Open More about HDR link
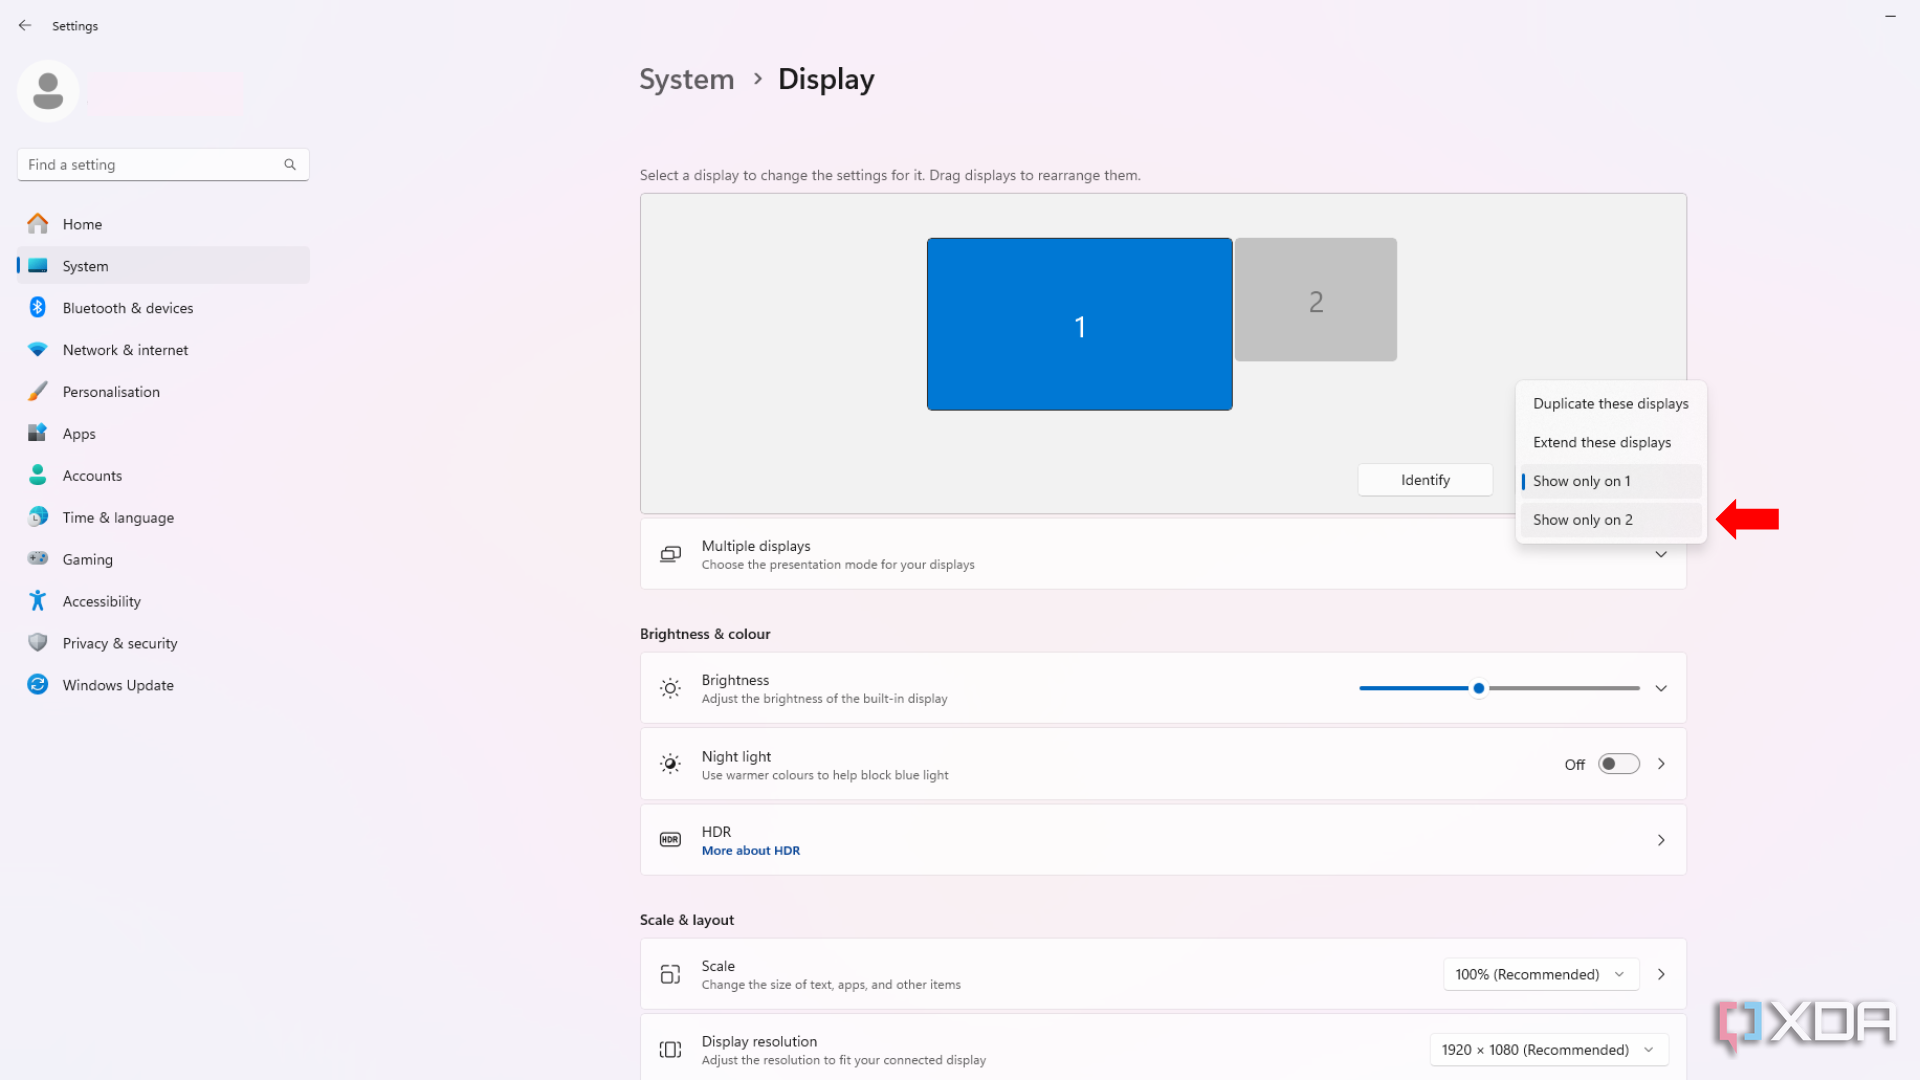 pos(750,849)
